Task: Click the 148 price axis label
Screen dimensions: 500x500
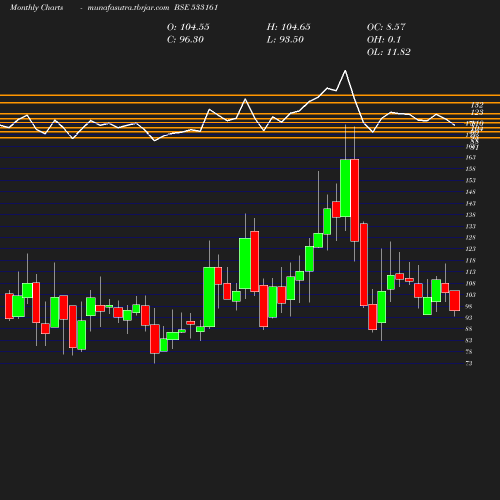Action: click(x=470, y=192)
